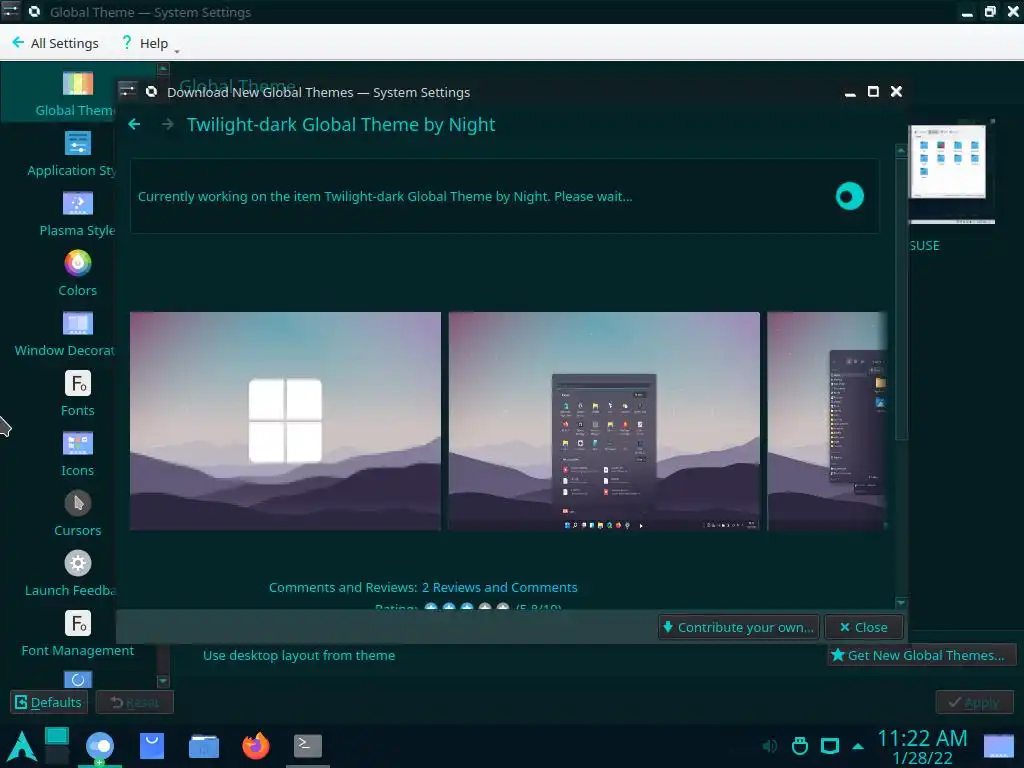Open the download dialog window menu icon
The width and height of the screenshot is (1024, 768).
coord(127,91)
